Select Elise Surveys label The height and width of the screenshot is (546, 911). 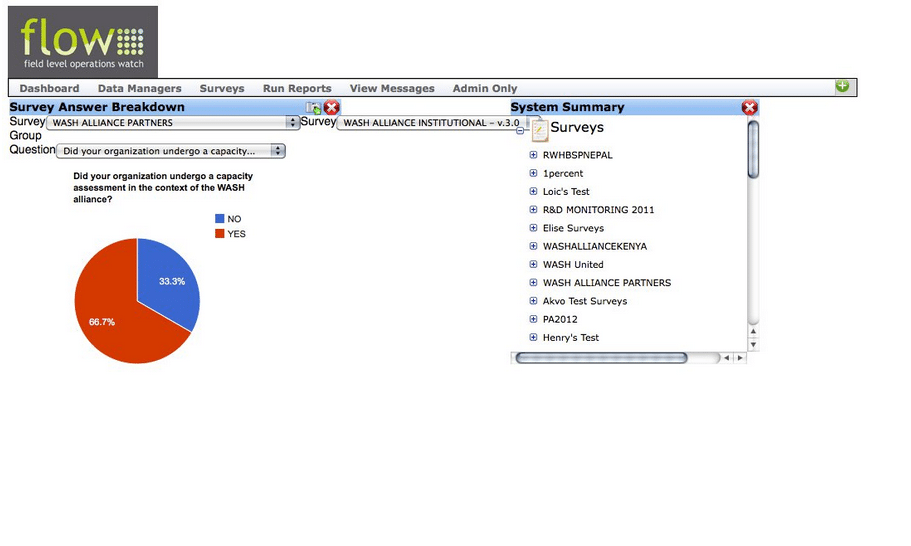[573, 228]
